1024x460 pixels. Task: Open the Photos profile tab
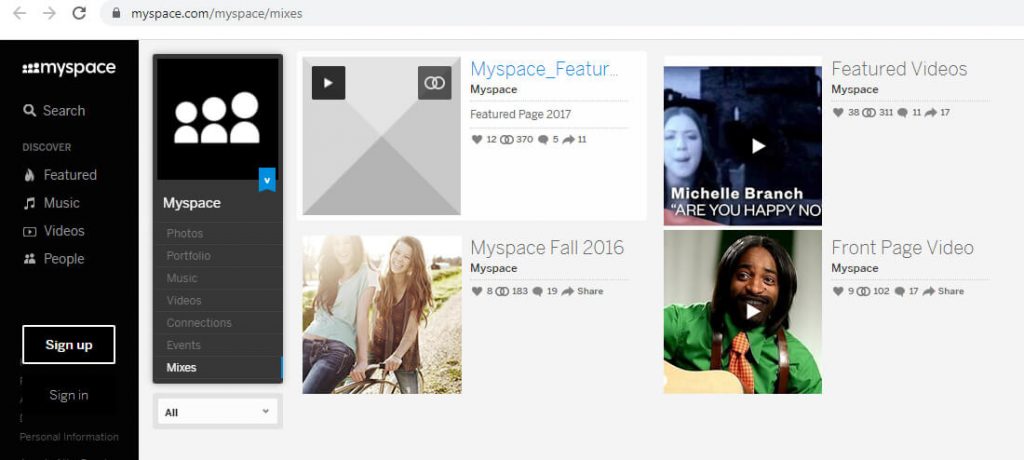(x=218, y=233)
